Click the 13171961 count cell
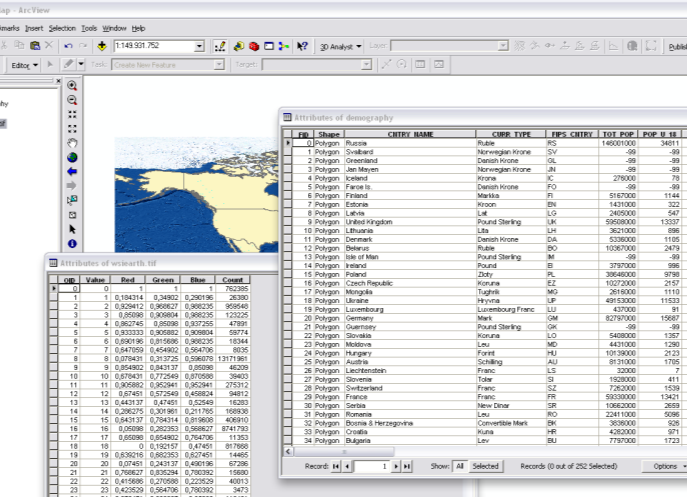 click(232, 359)
